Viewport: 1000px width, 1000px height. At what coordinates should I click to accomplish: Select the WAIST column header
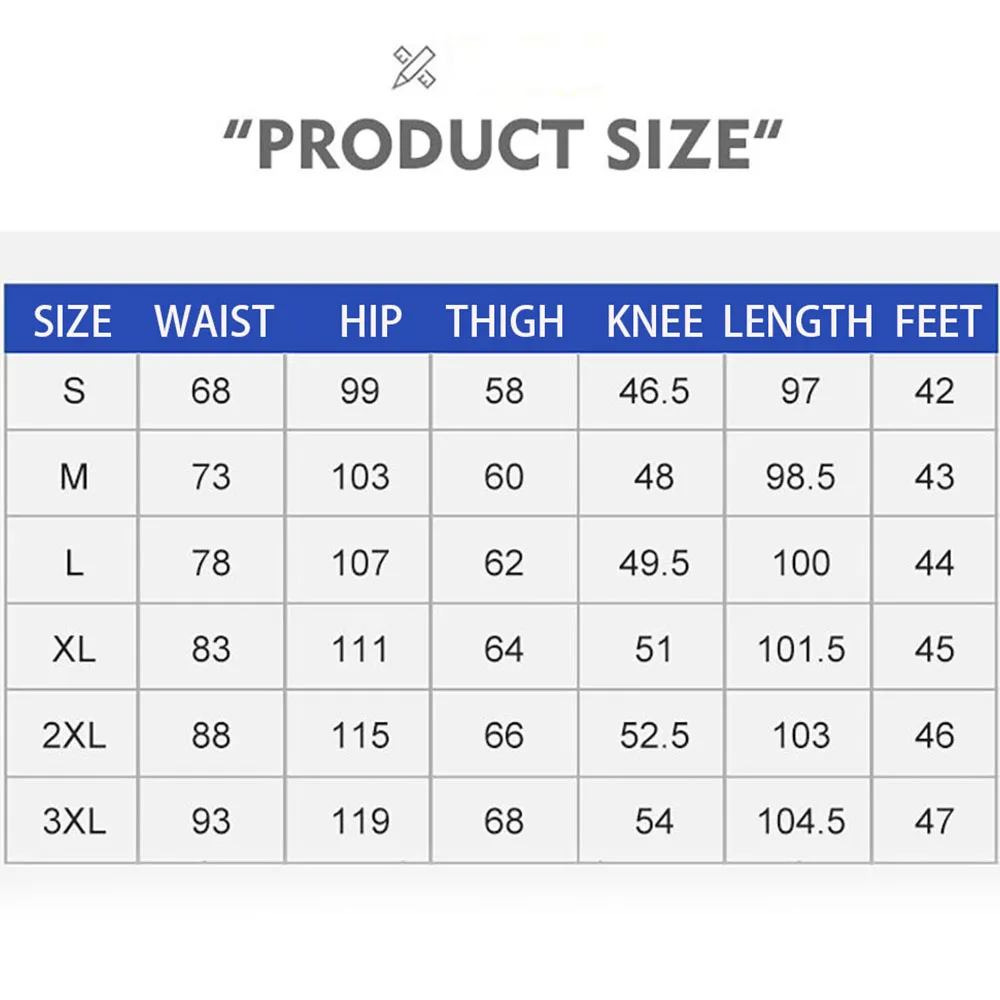click(214, 322)
